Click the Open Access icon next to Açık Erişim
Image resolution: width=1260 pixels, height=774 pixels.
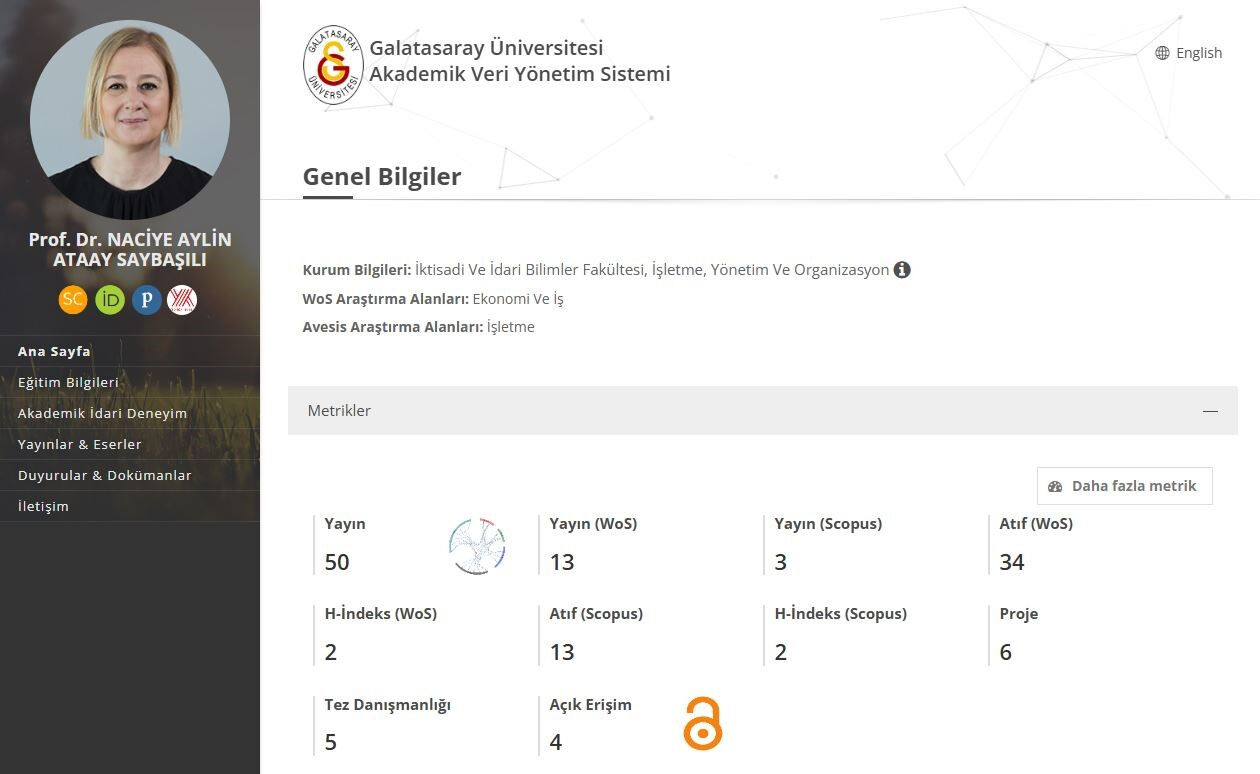[x=702, y=724]
